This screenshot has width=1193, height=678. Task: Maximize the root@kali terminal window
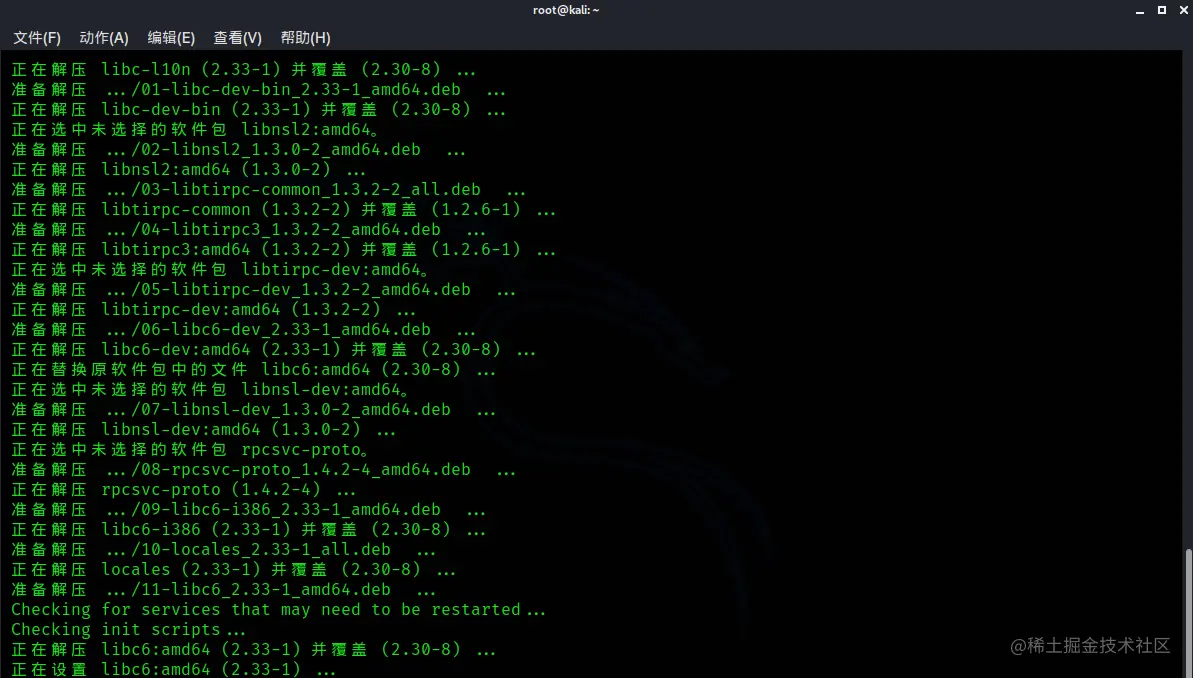click(1162, 10)
